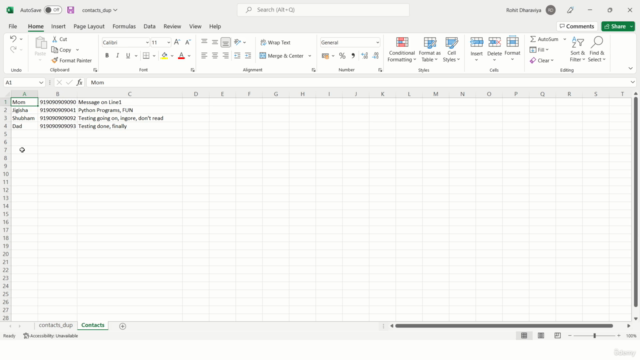Open the Merge & Center dropdown arrow

(x=310, y=56)
